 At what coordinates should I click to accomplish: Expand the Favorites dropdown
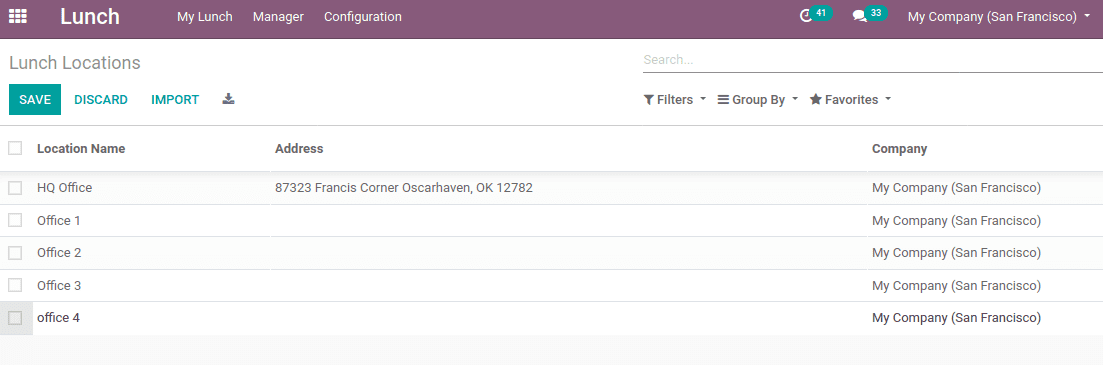pos(850,100)
